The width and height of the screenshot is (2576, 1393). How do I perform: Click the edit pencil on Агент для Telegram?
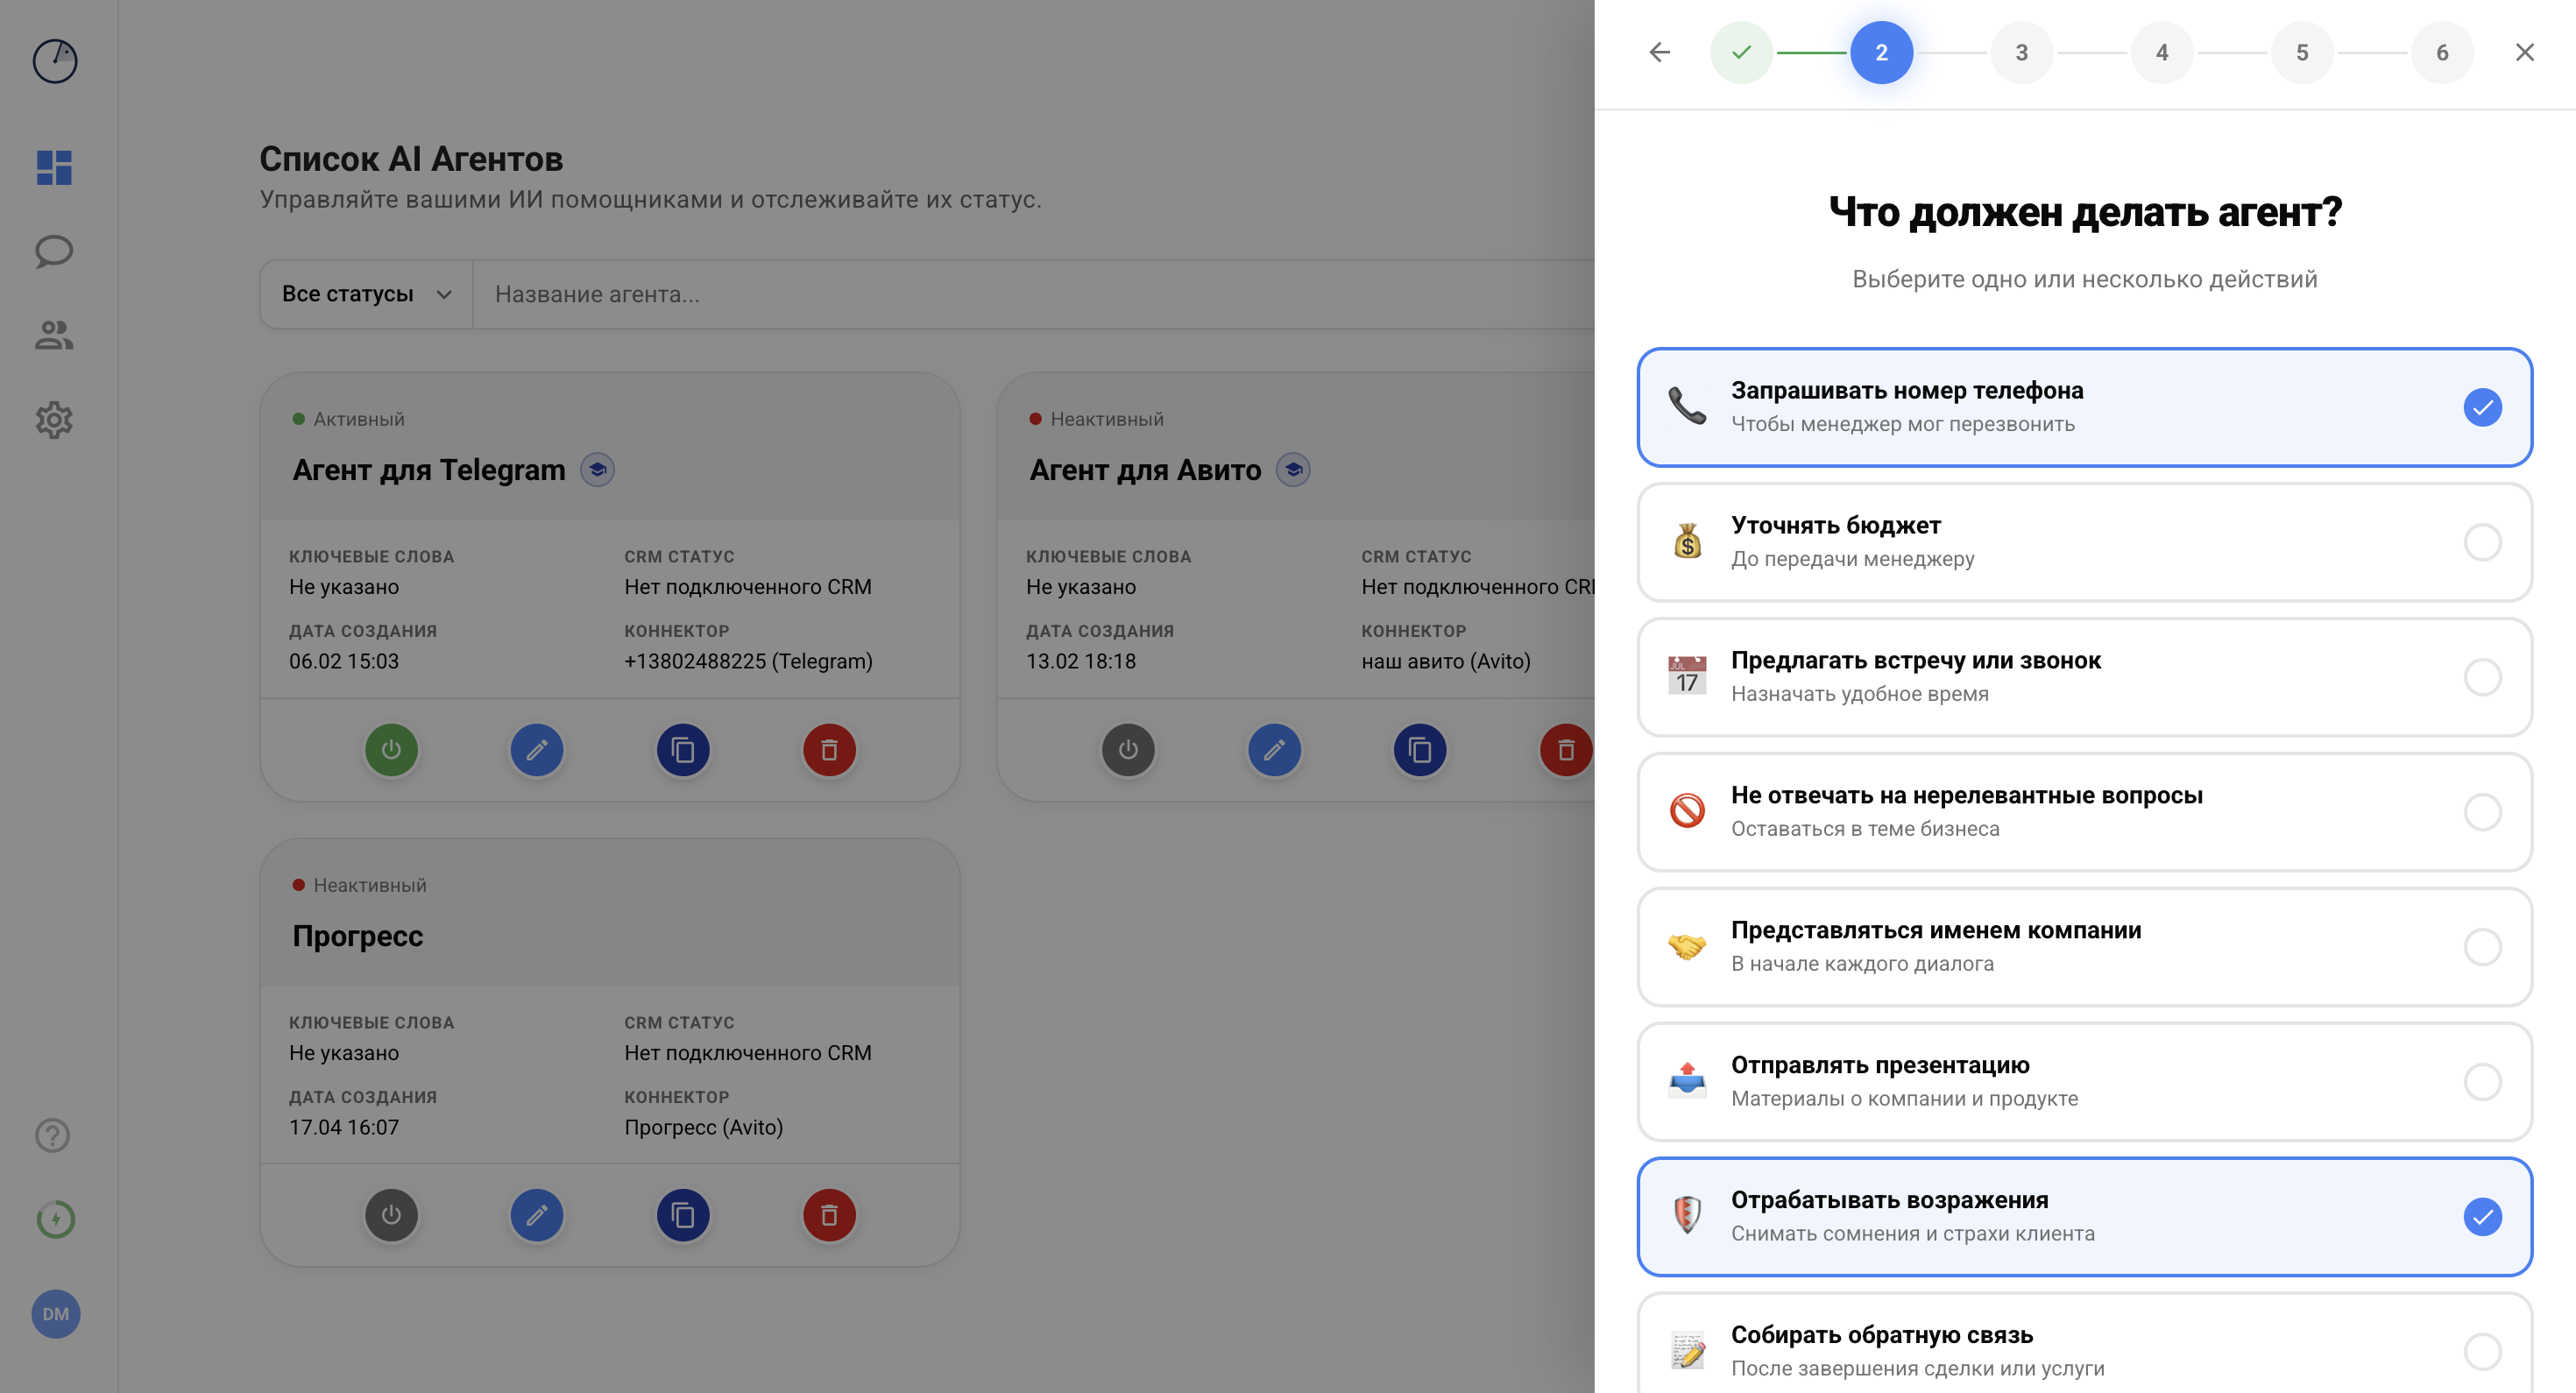pos(537,749)
